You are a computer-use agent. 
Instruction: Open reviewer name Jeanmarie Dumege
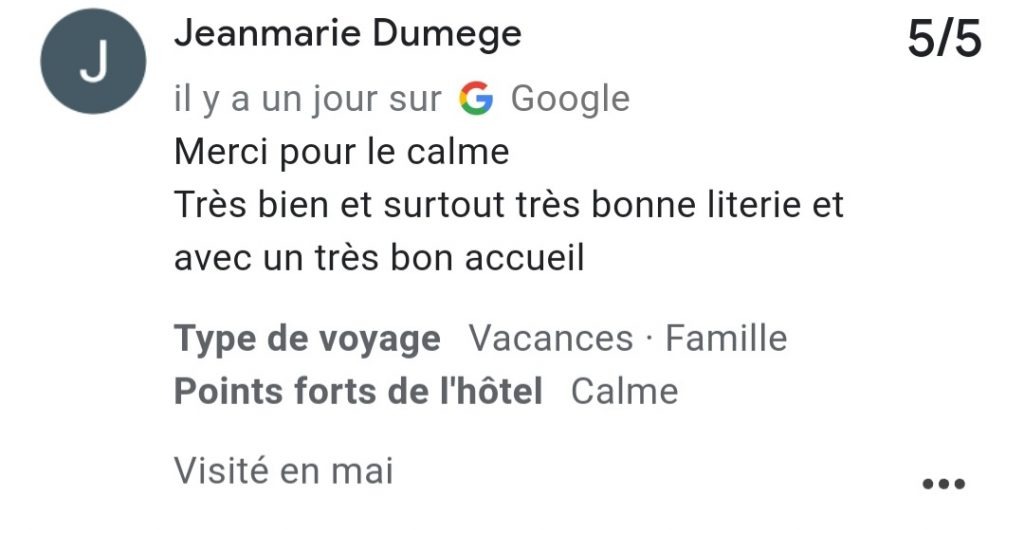347,34
